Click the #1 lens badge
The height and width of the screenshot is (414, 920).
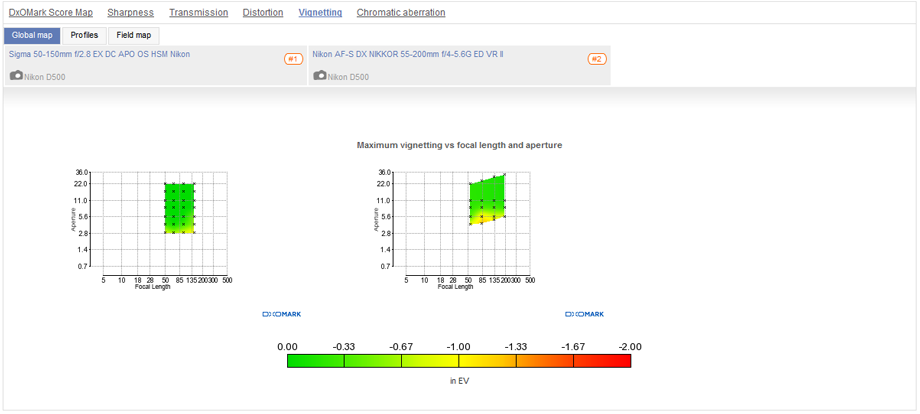(293, 59)
